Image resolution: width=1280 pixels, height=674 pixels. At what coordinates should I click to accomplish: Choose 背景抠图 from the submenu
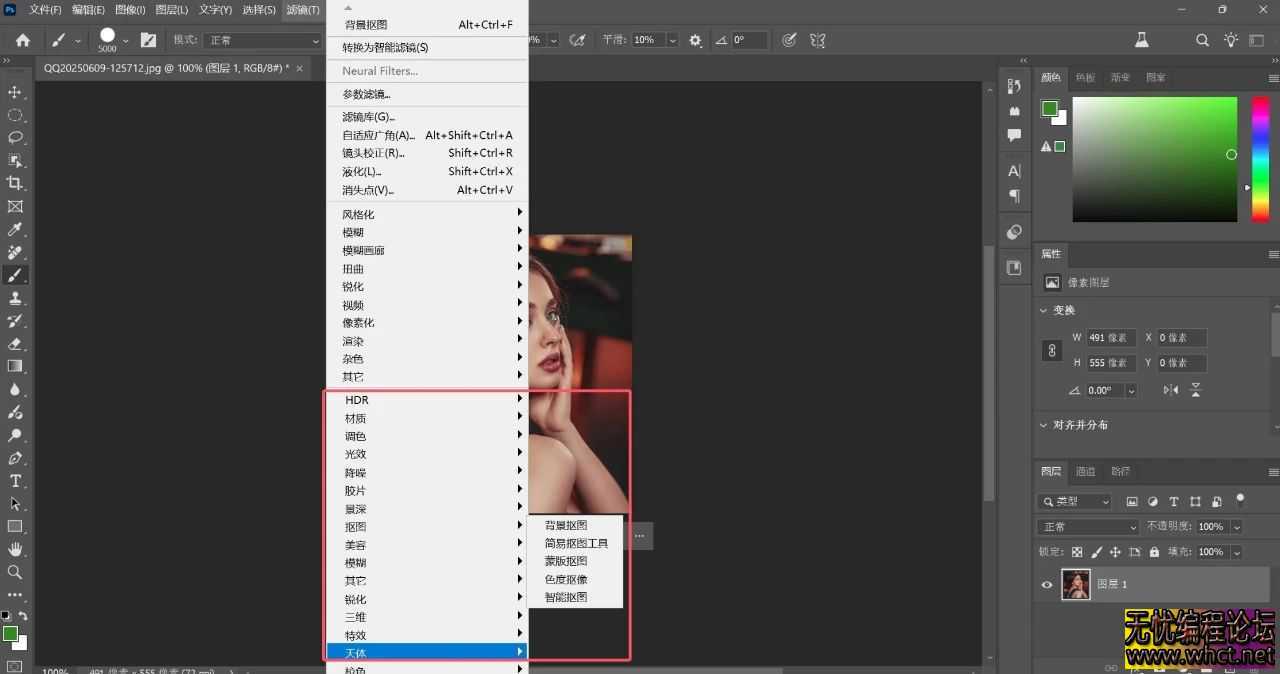565,524
